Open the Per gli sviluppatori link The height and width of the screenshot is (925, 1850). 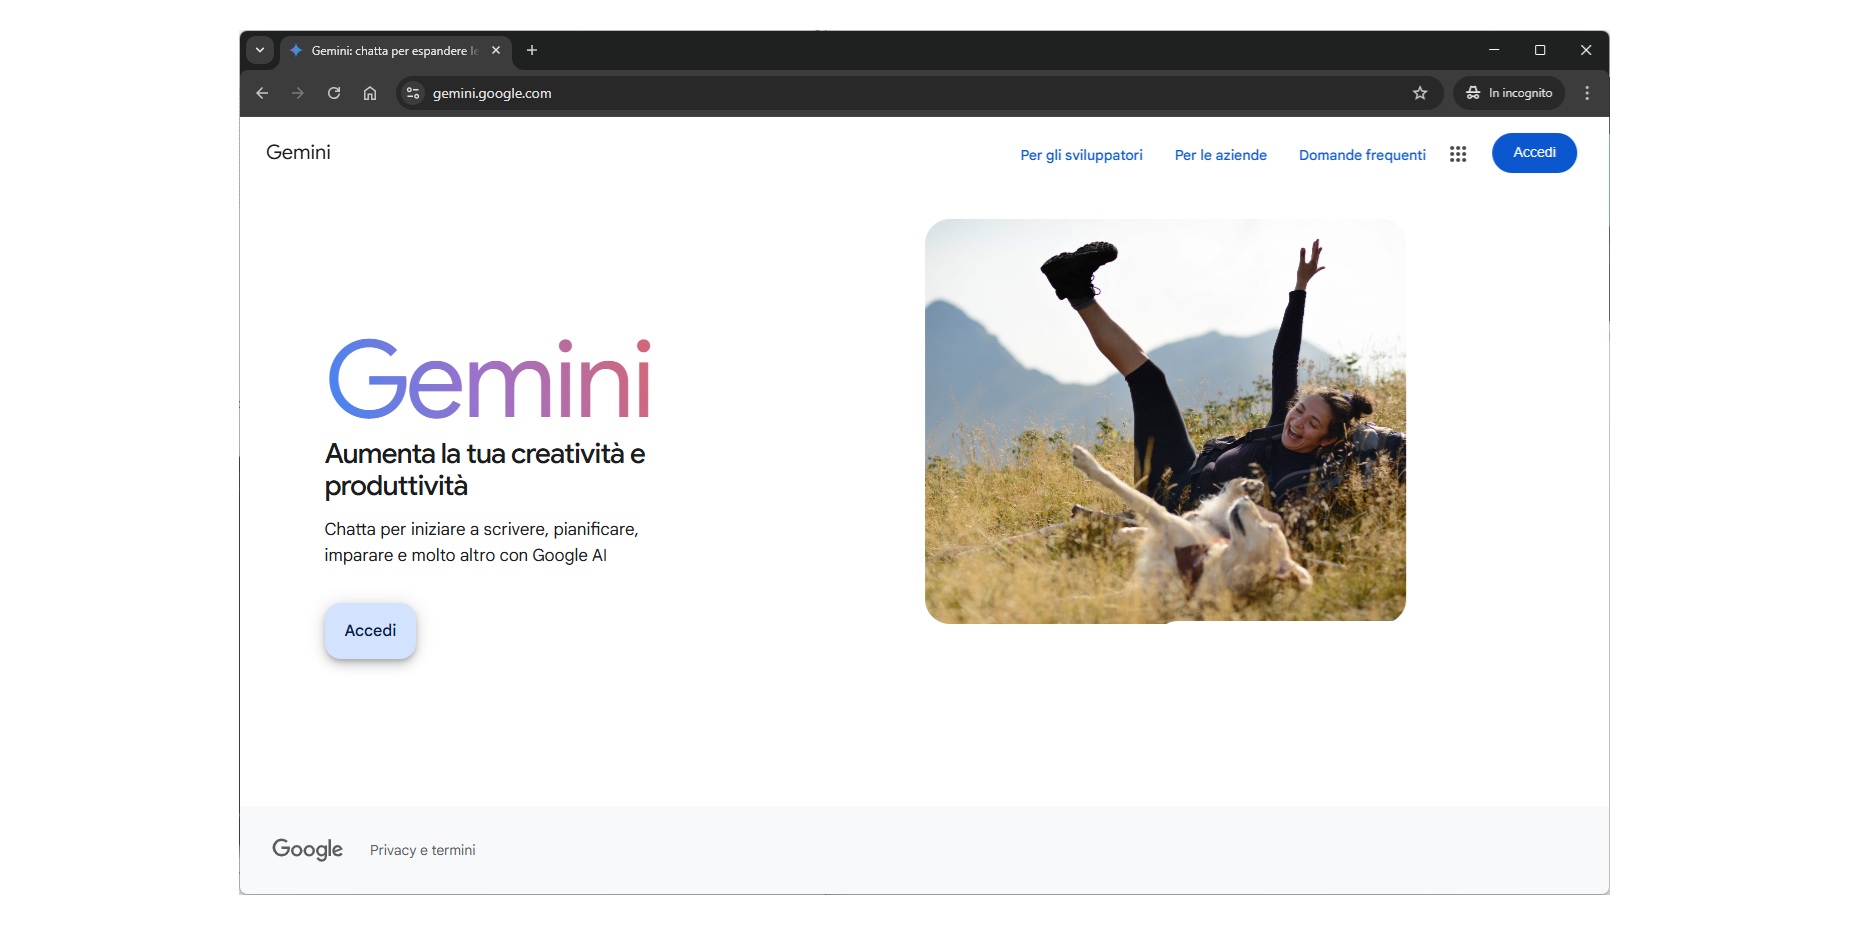[1081, 155]
